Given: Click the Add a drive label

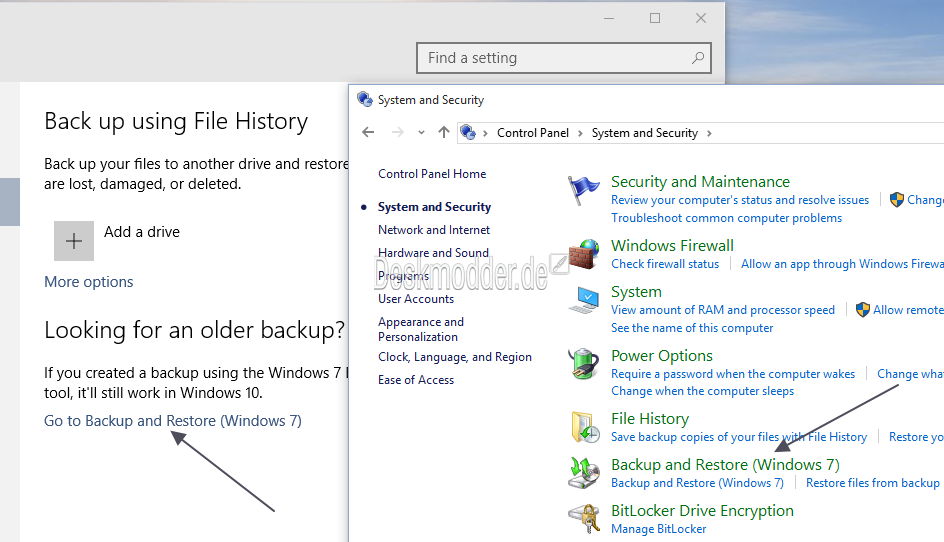Looking at the screenshot, I should [x=141, y=232].
